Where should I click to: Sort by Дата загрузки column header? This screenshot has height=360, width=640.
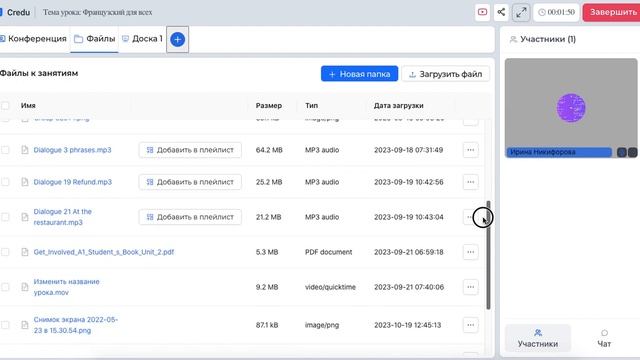click(398, 105)
